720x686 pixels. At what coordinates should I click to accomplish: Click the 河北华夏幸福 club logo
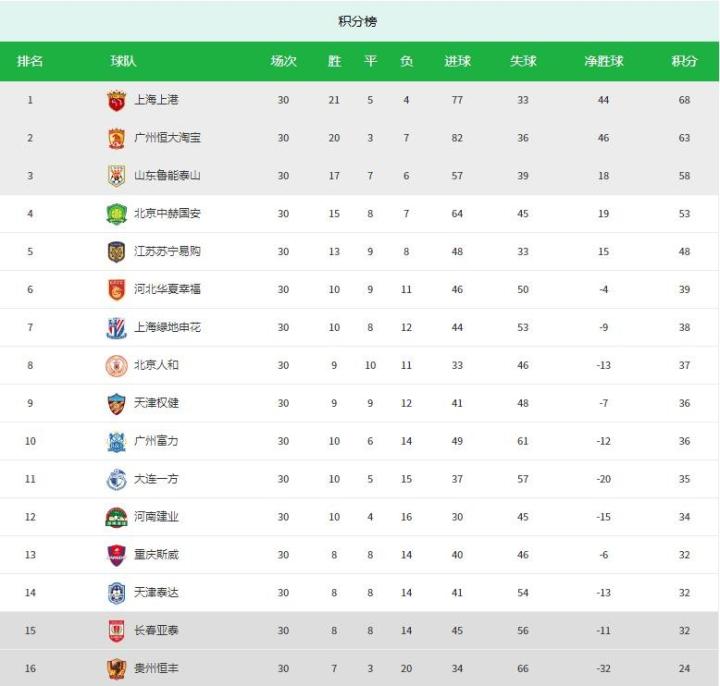pos(117,290)
